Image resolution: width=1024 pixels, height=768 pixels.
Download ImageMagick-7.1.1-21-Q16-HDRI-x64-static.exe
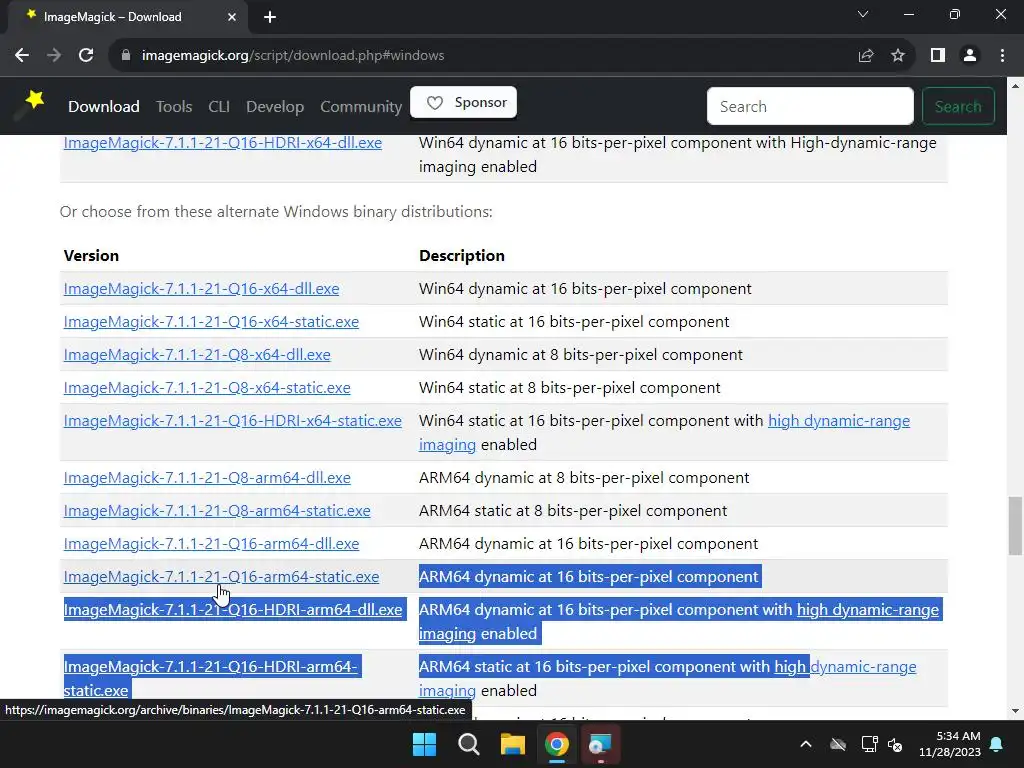point(232,421)
